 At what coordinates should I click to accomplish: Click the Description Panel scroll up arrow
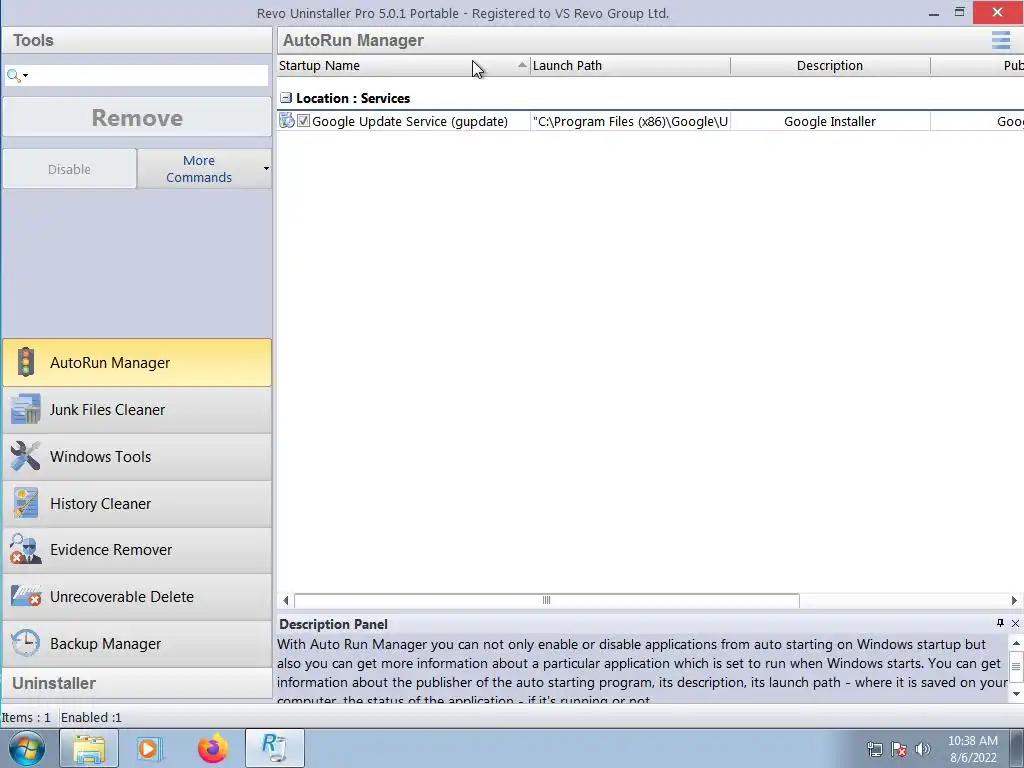(1016, 643)
